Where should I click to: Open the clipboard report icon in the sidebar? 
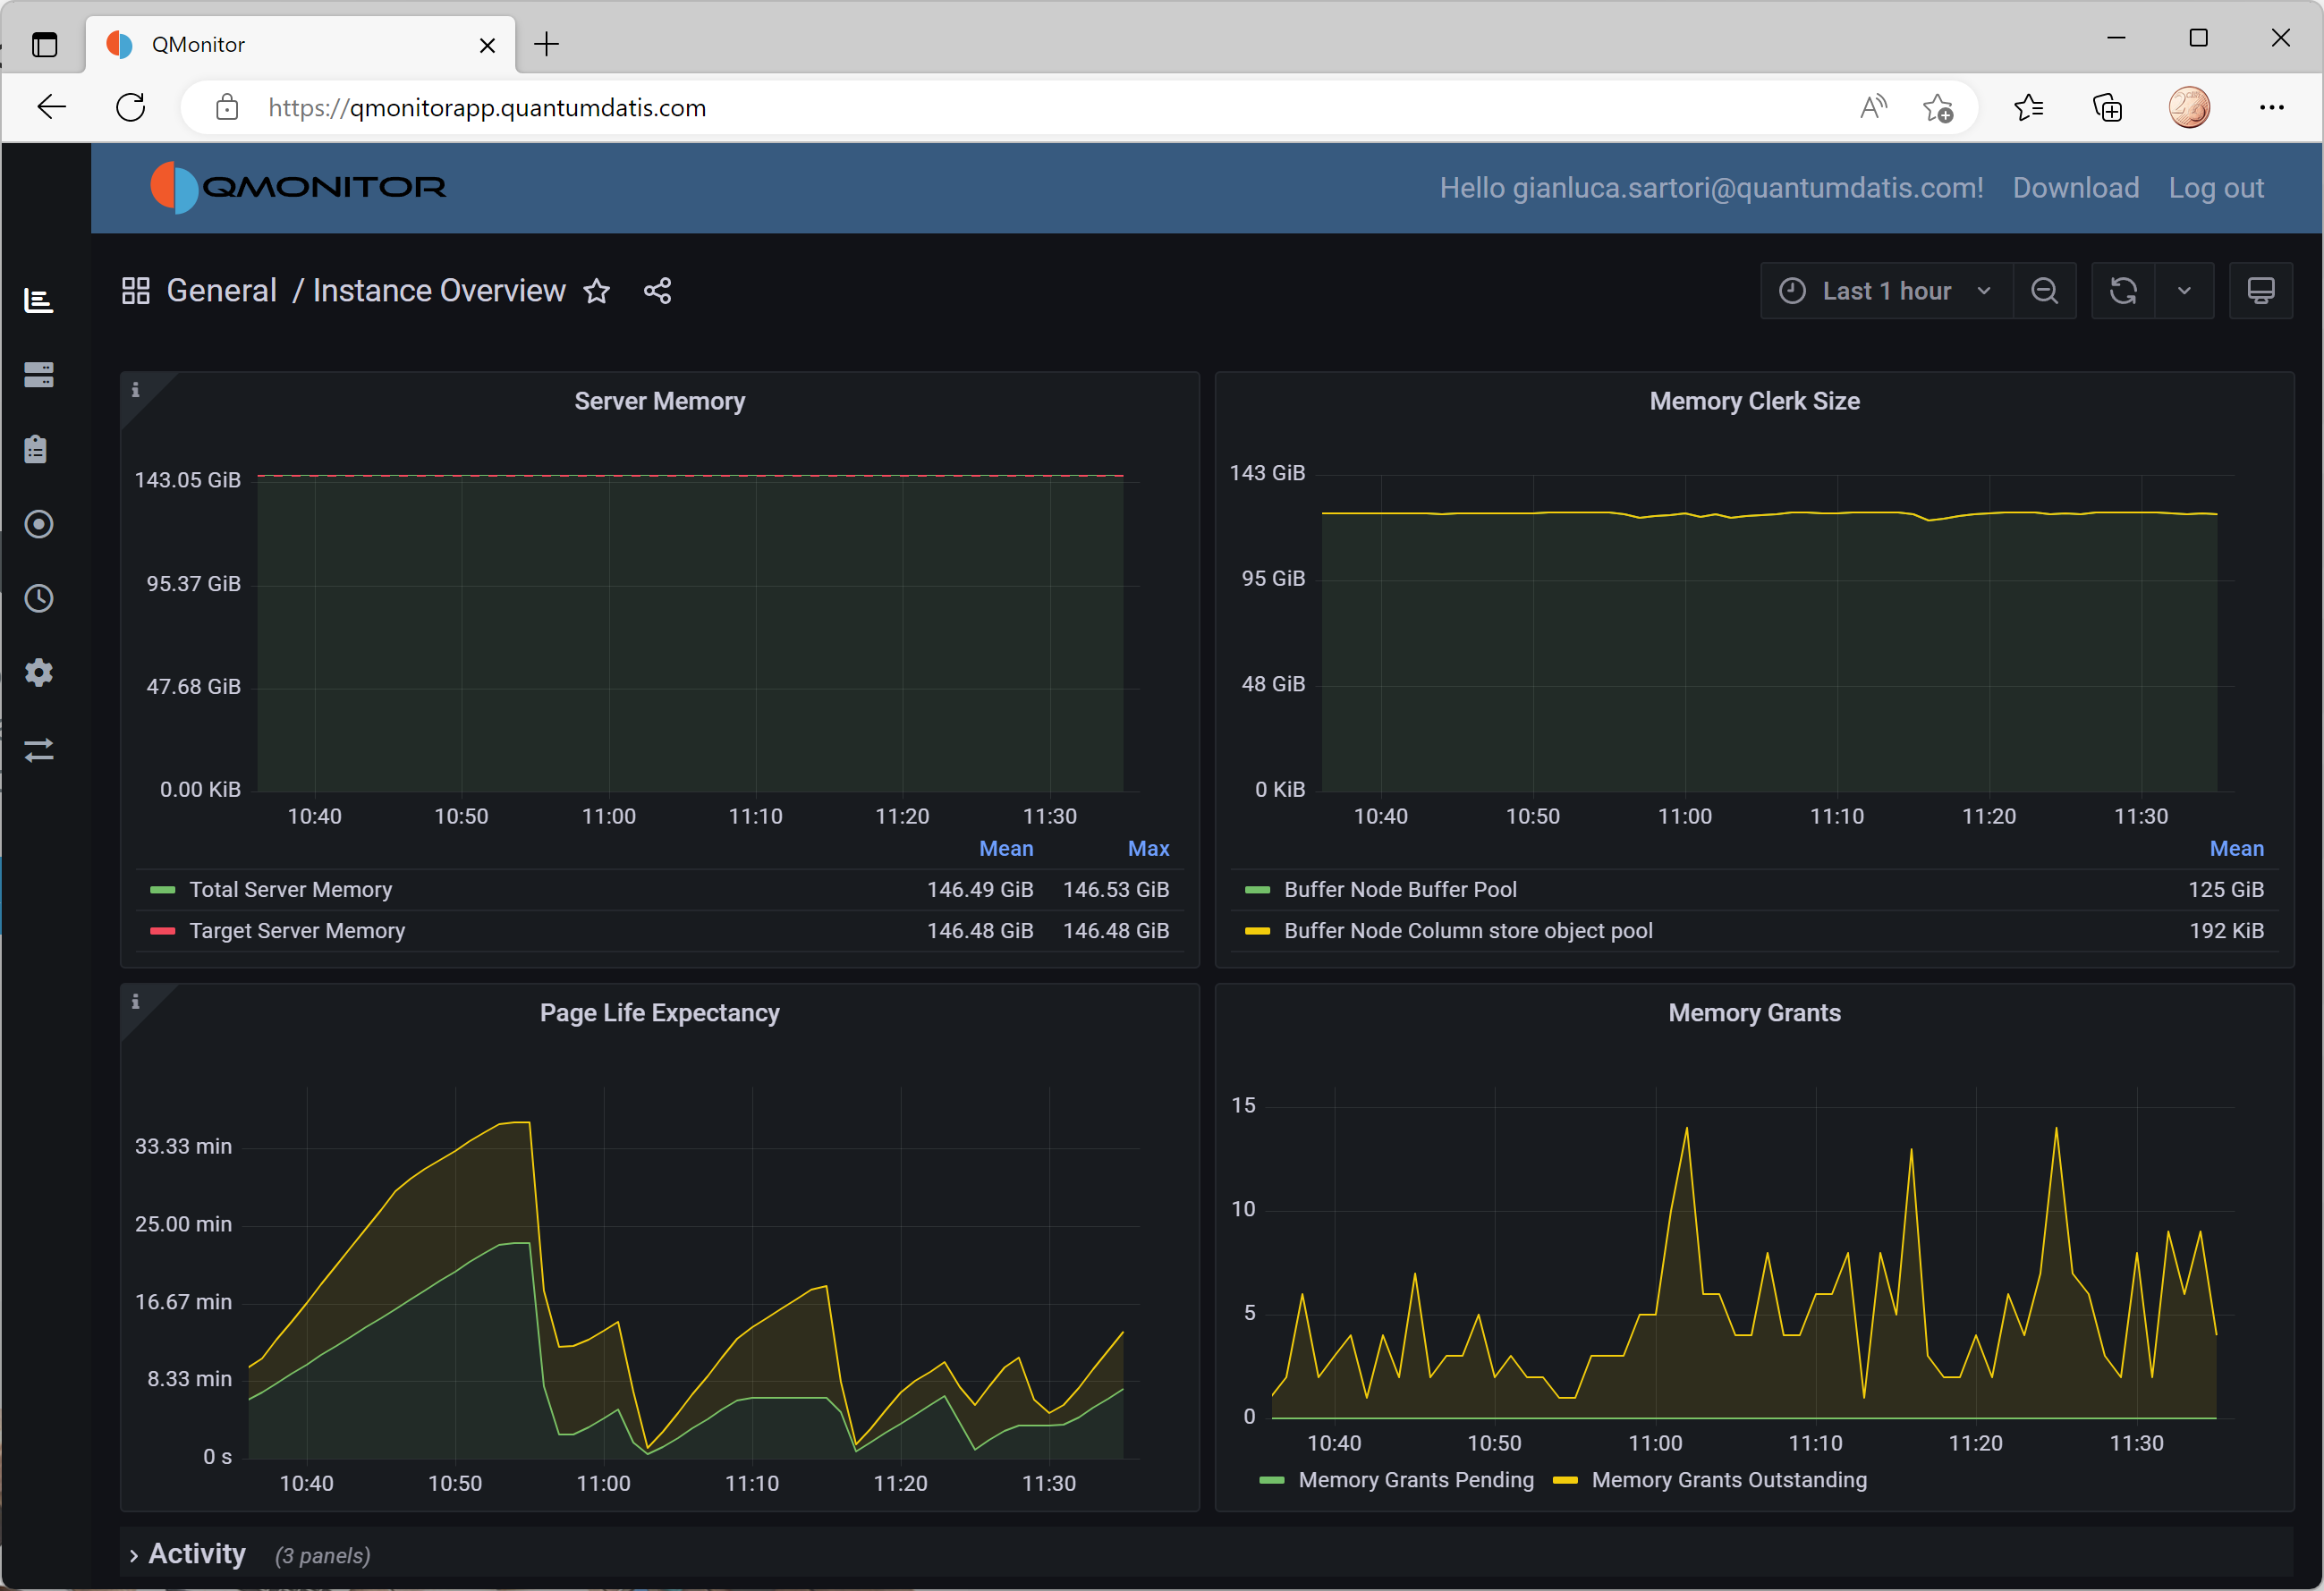tap(37, 449)
